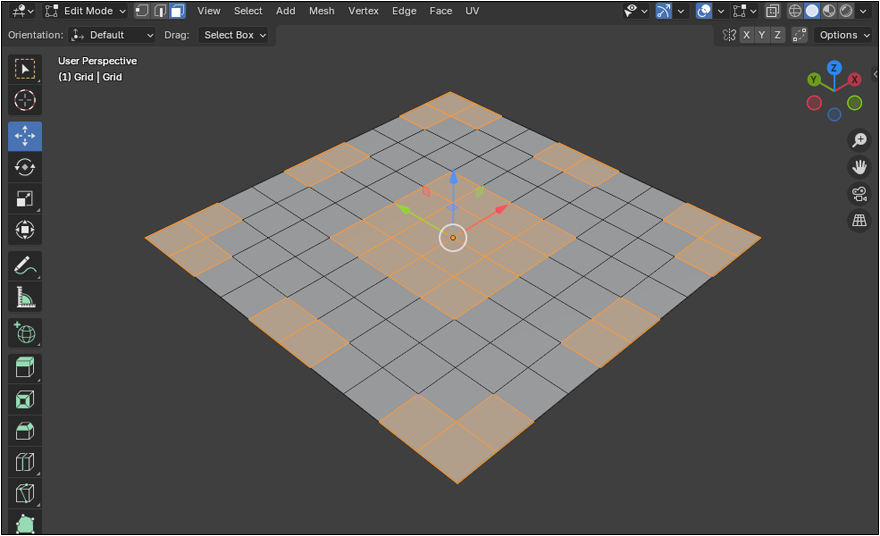The image size is (880, 536).
Task: Open the mesh edit overlay dropdown
Action: pos(745,11)
